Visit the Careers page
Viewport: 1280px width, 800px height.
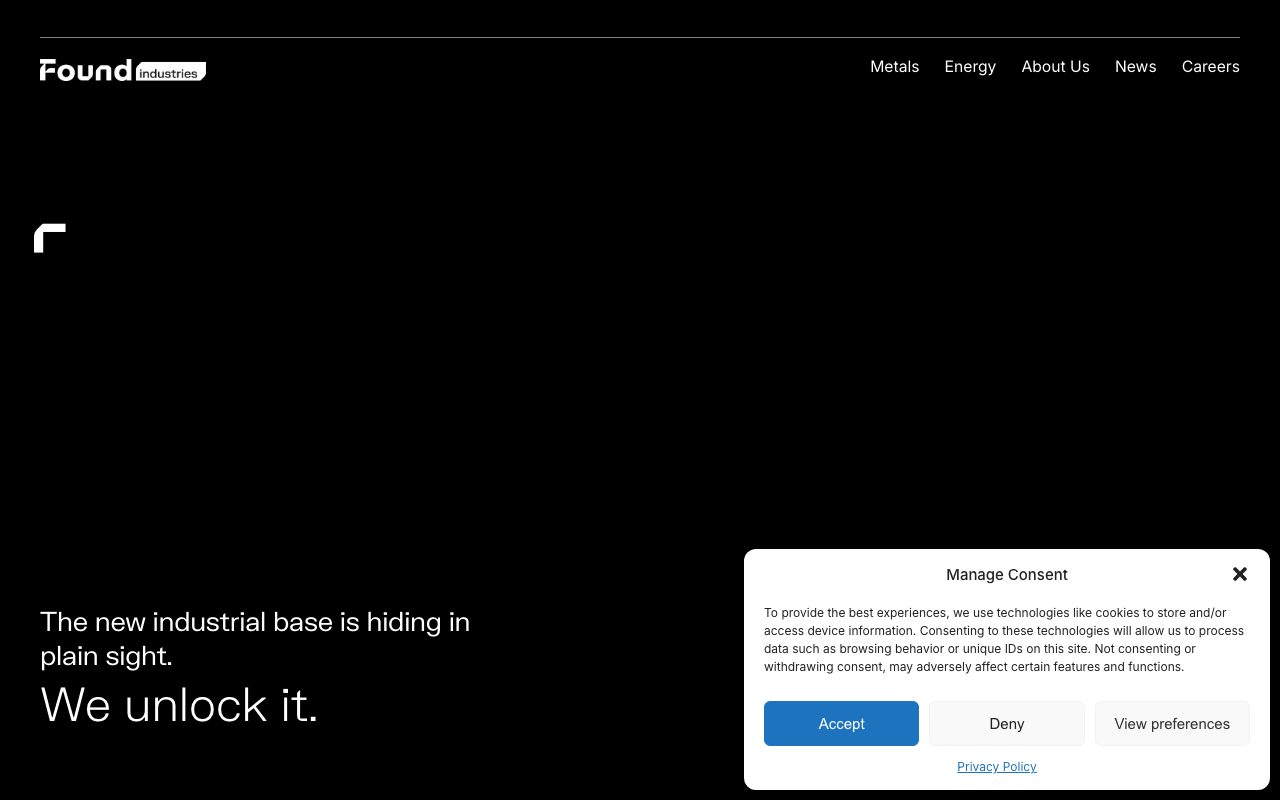tap(1210, 67)
